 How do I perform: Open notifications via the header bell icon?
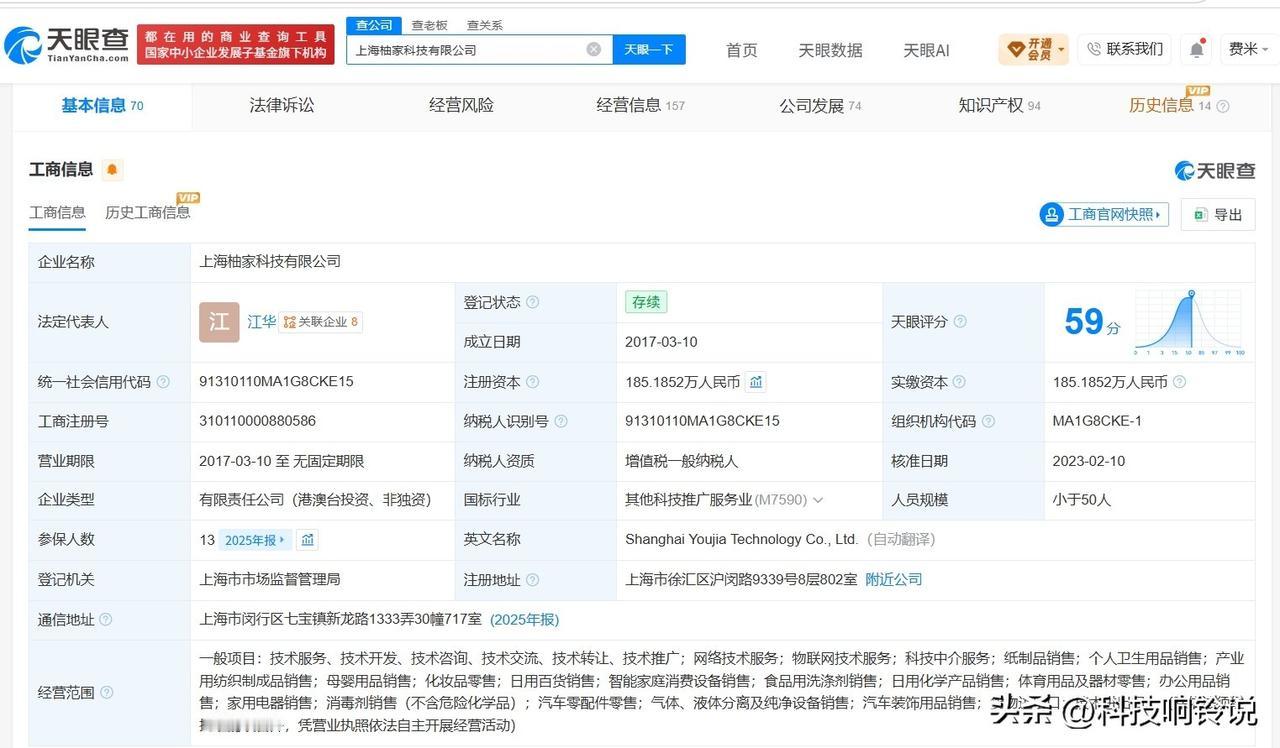(1196, 49)
